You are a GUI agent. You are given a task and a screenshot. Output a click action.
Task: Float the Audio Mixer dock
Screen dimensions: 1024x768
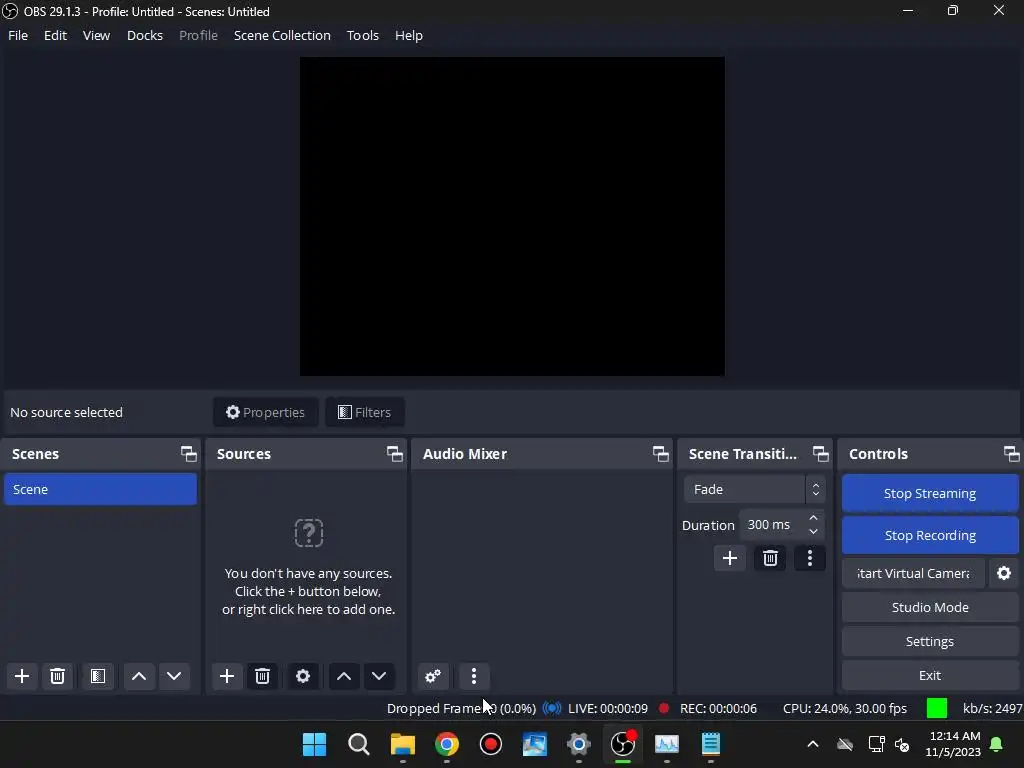[x=661, y=454]
